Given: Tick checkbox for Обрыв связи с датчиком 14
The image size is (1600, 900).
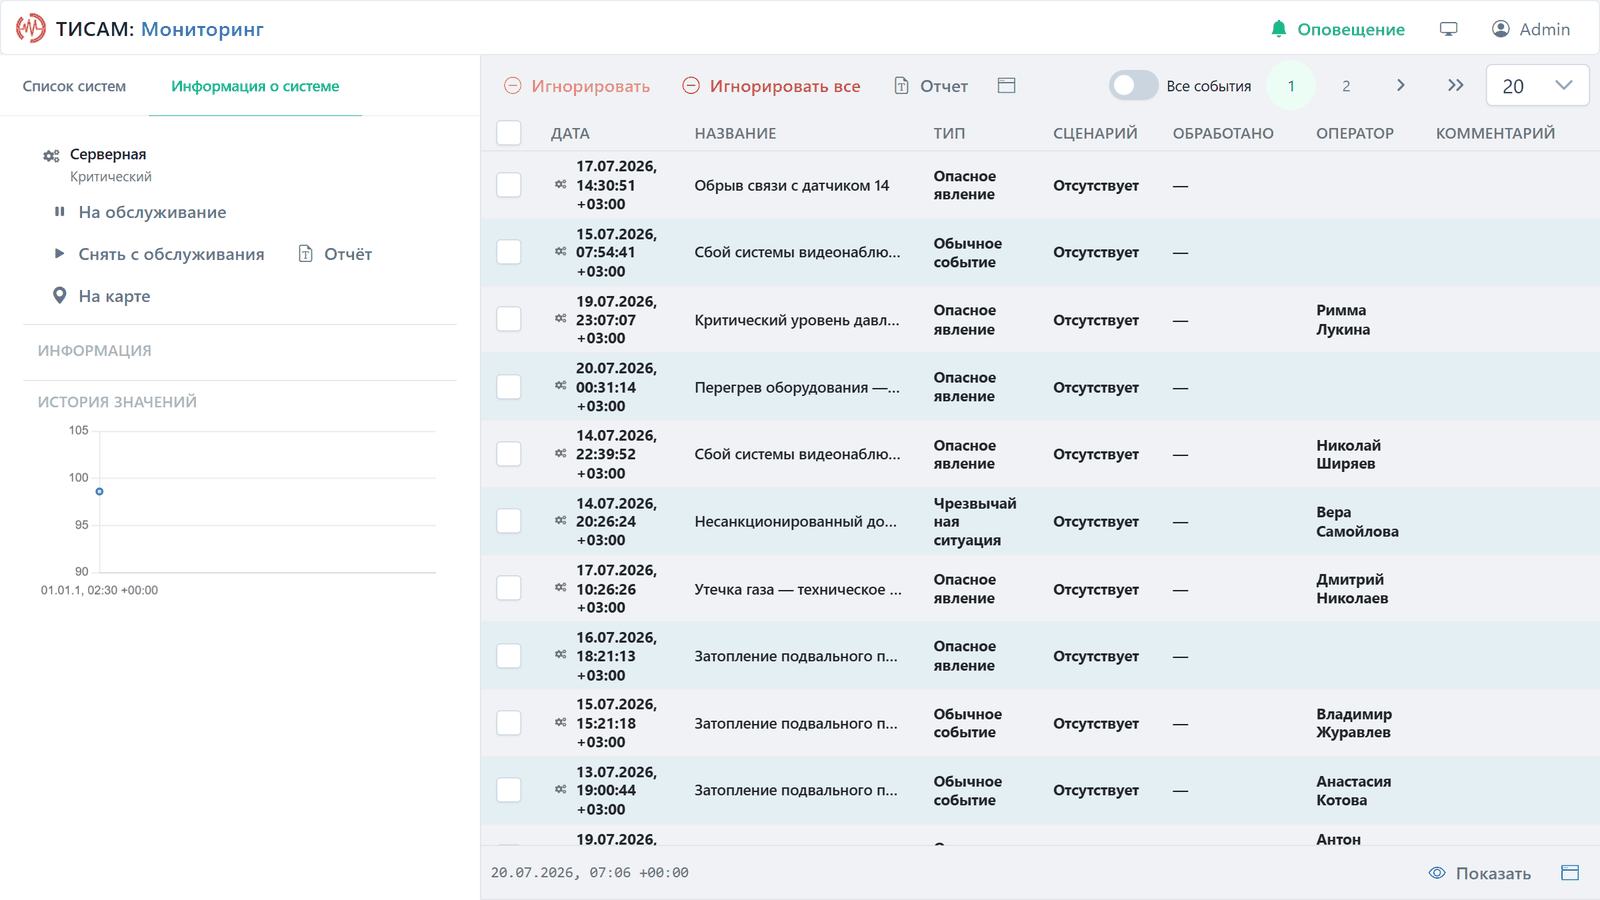Looking at the screenshot, I should tap(509, 185).
